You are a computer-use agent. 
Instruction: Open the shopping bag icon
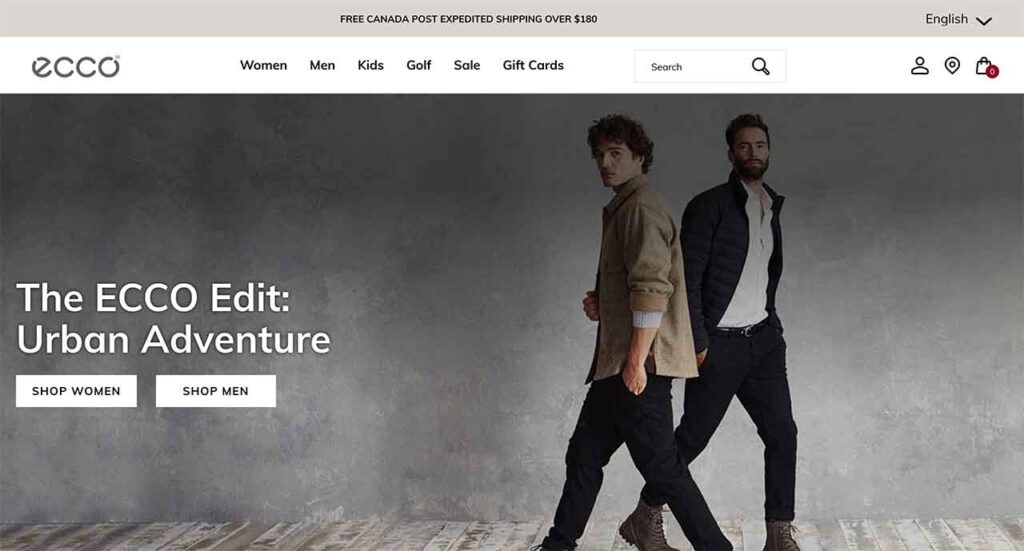[984, 65]
